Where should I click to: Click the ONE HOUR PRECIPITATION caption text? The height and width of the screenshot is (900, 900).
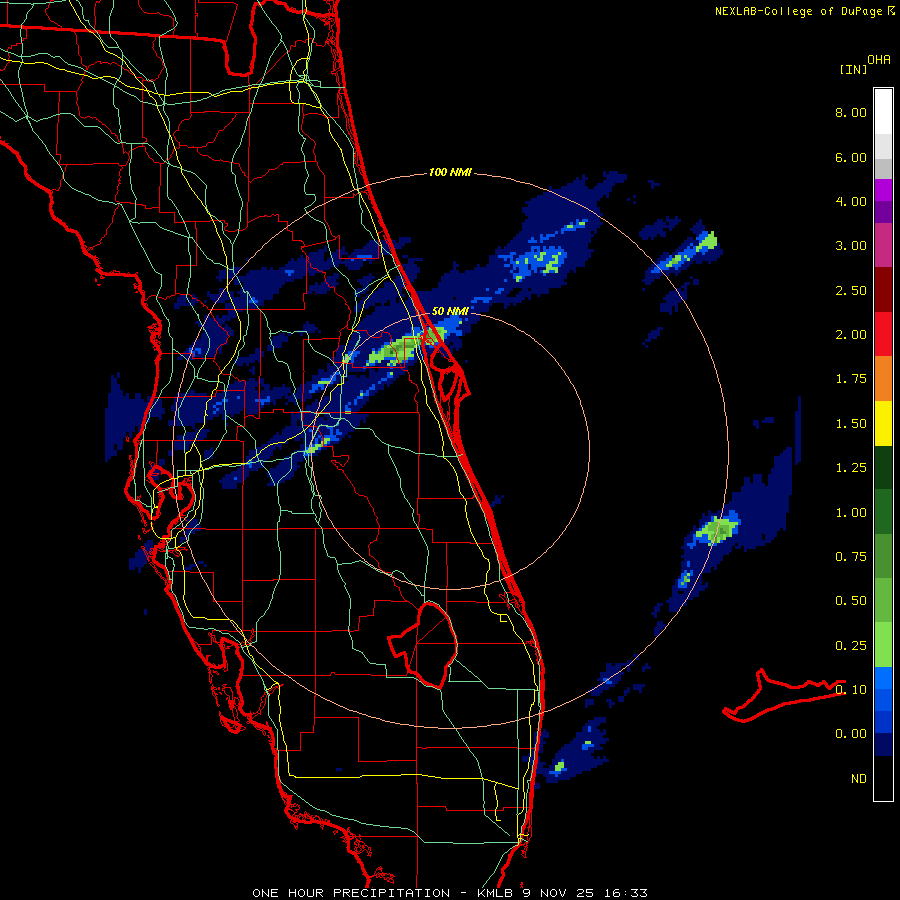(351, 893)
